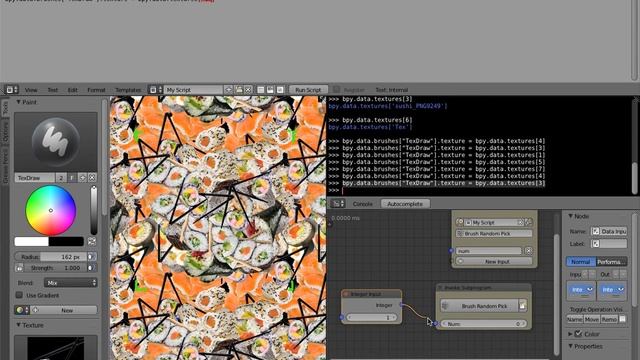Choose Brush Random Pick subprogram button
The image size is (640, 360).
[480, 306]
